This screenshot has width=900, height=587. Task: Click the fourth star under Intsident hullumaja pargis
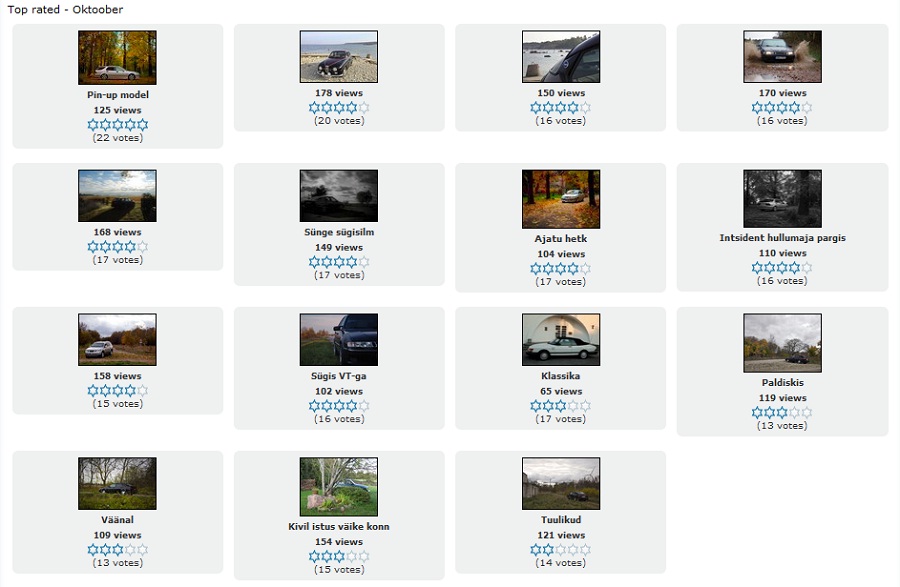click(x=794, y=267)
